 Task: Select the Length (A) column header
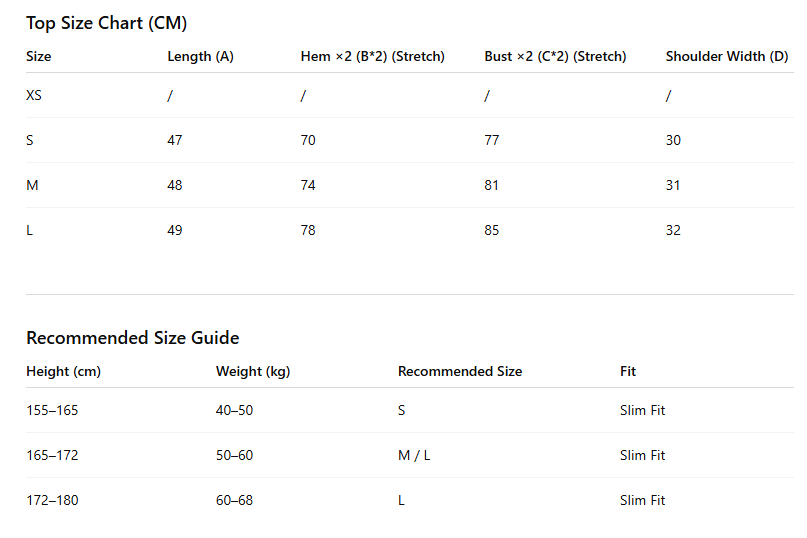(x=200, y=56)
